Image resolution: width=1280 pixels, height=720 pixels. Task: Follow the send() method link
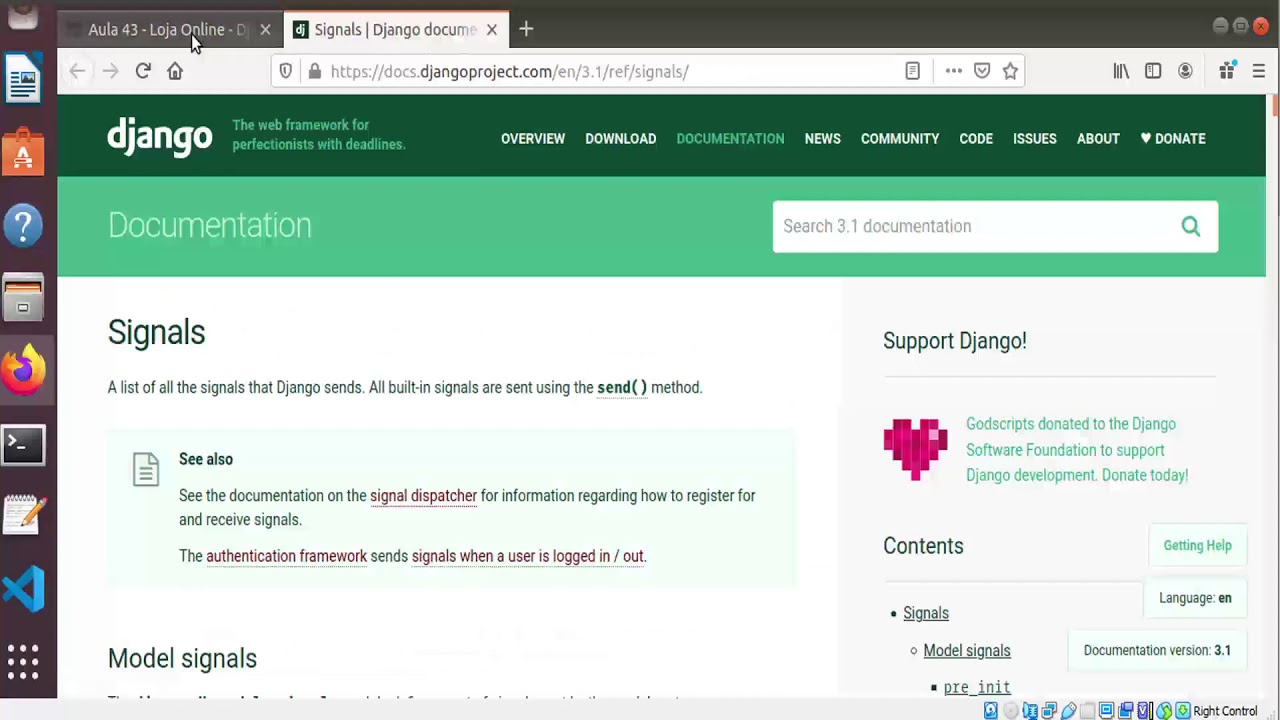(622, 388)
